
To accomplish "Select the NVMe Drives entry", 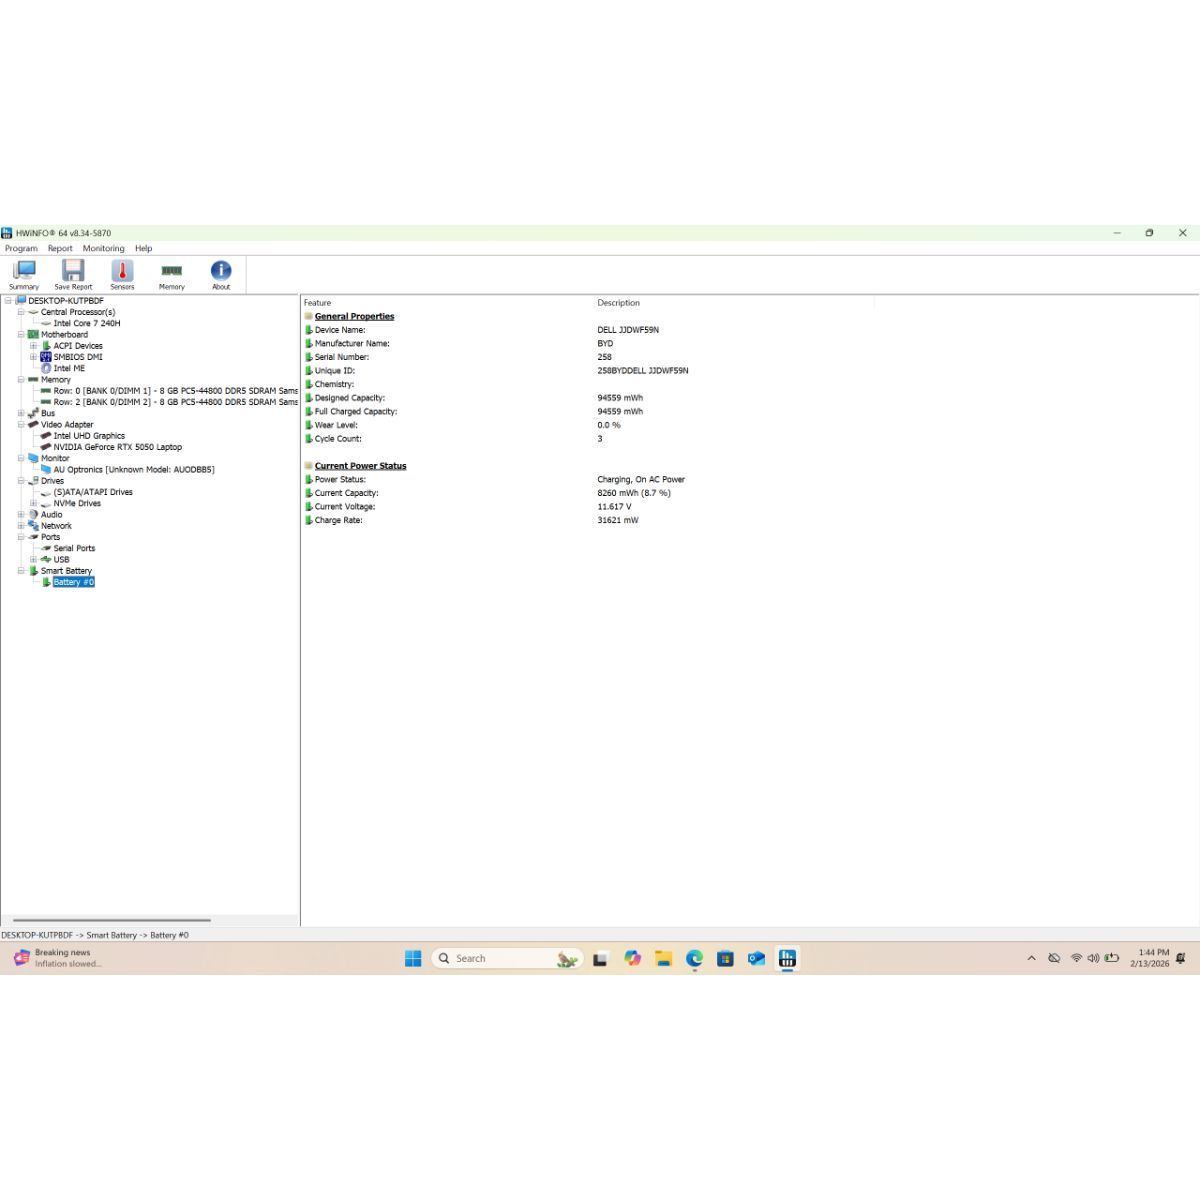I will pos(77,503).
